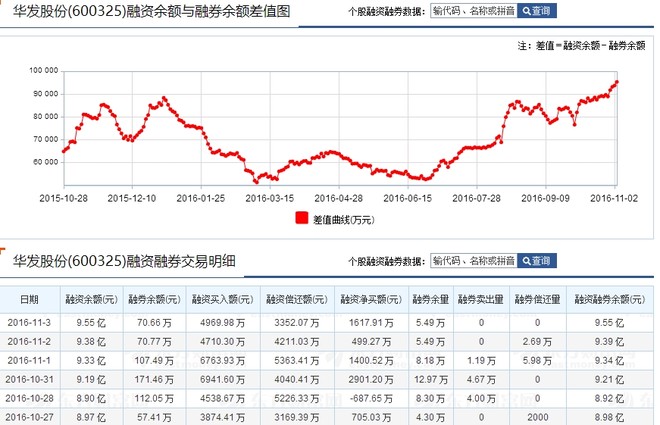The width and height of the screenshot is (660, 425).
Task: Select the 2016-11-3 date cell
Action: [29, 323]
